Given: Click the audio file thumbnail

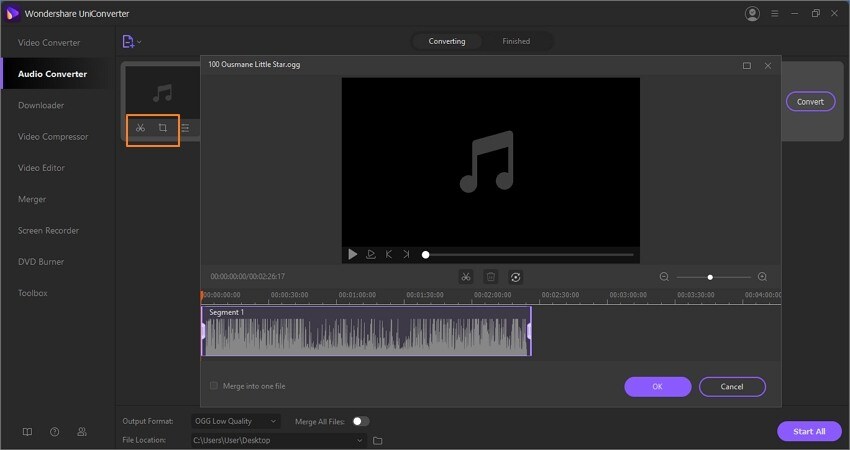Looking at the screenshot, I should (x=163, y=92).
